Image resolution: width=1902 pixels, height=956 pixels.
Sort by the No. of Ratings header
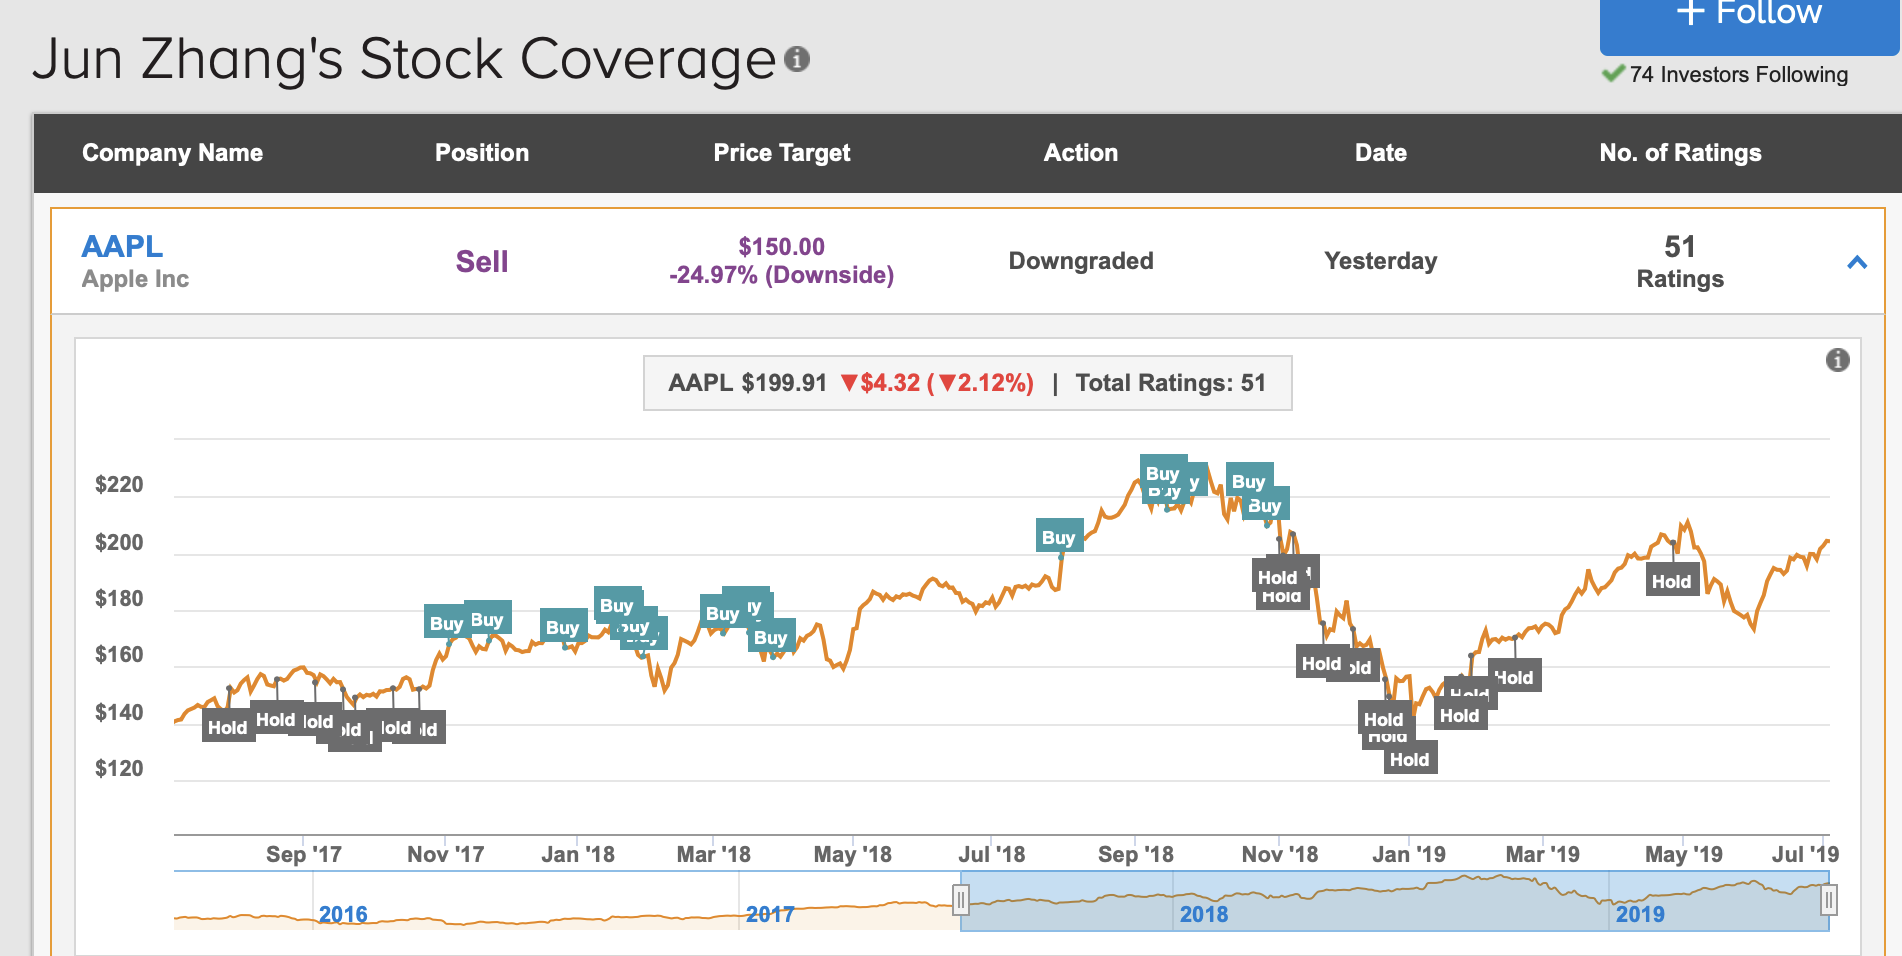[x=1680, y=153]
